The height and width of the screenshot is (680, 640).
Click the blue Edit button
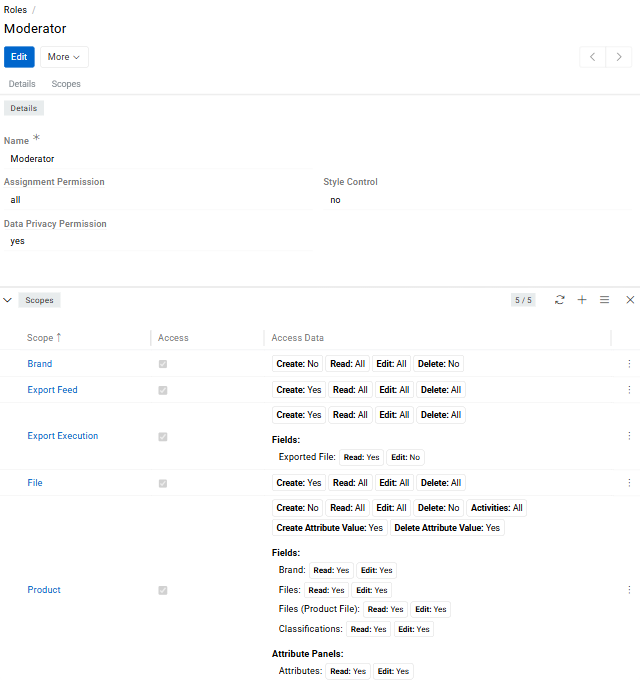click(19, 57)
